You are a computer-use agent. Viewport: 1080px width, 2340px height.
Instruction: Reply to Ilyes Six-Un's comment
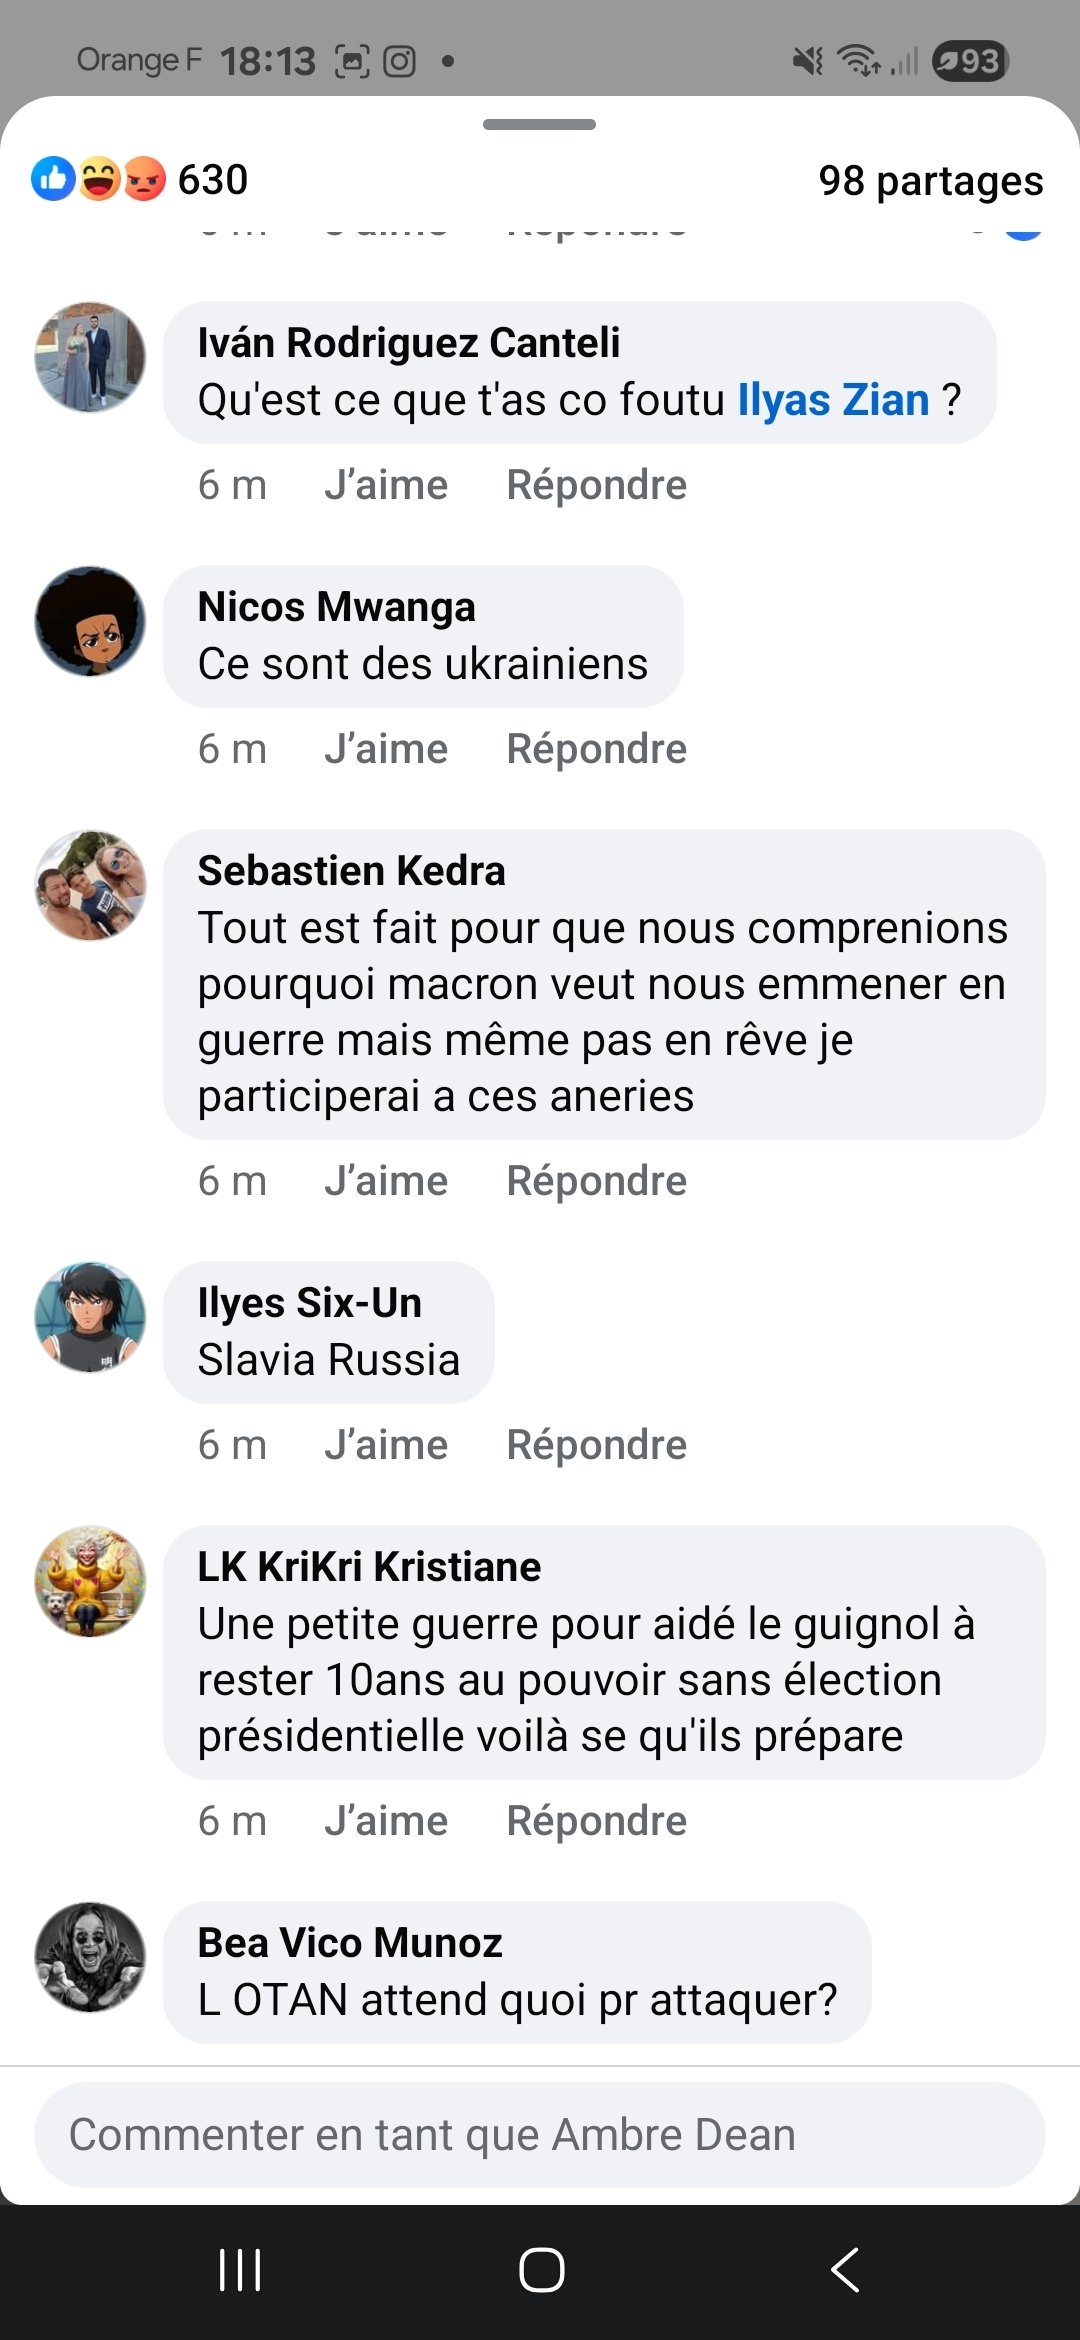tap(596, 1445)
